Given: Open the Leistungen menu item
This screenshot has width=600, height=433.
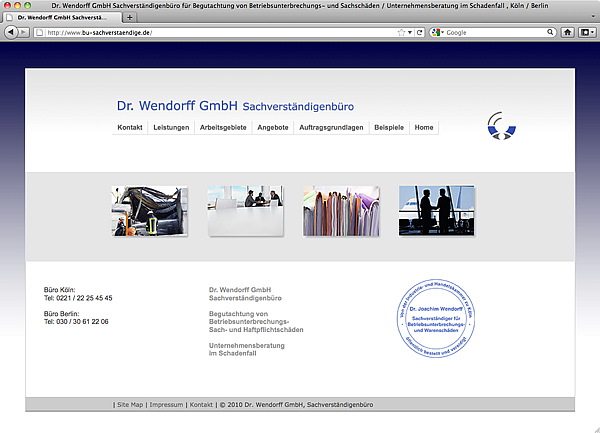Looking at the screenshot, I should point(171,128).
